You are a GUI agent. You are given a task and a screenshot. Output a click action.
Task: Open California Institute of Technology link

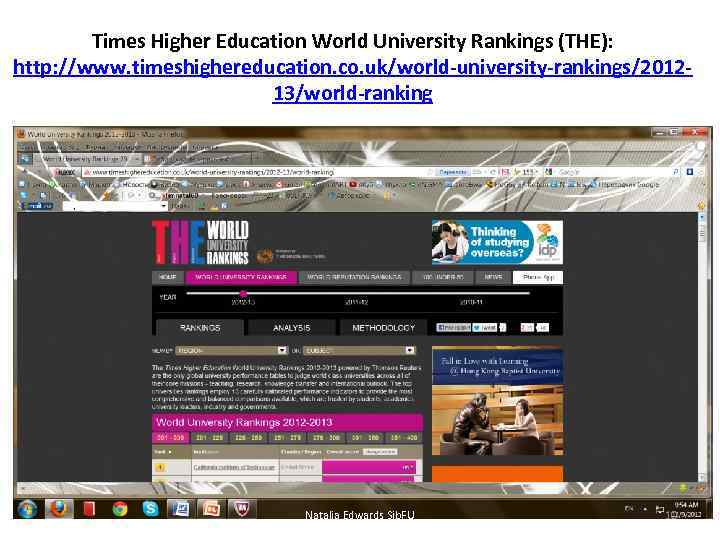234,467
